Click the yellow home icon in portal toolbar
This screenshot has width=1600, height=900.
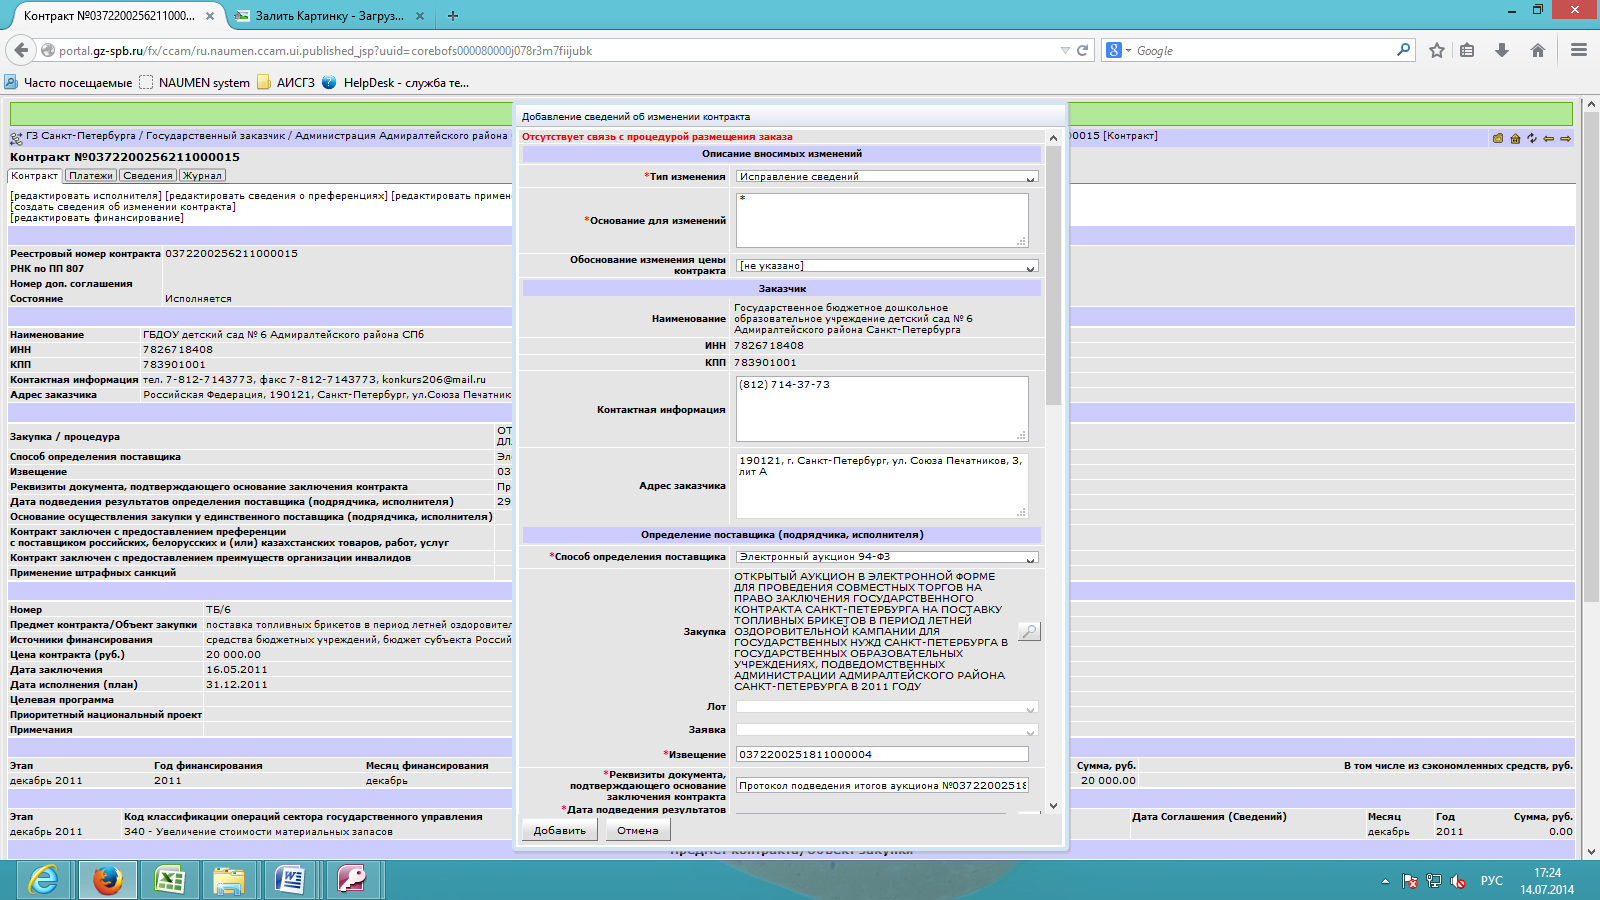tap(1515, 138)
